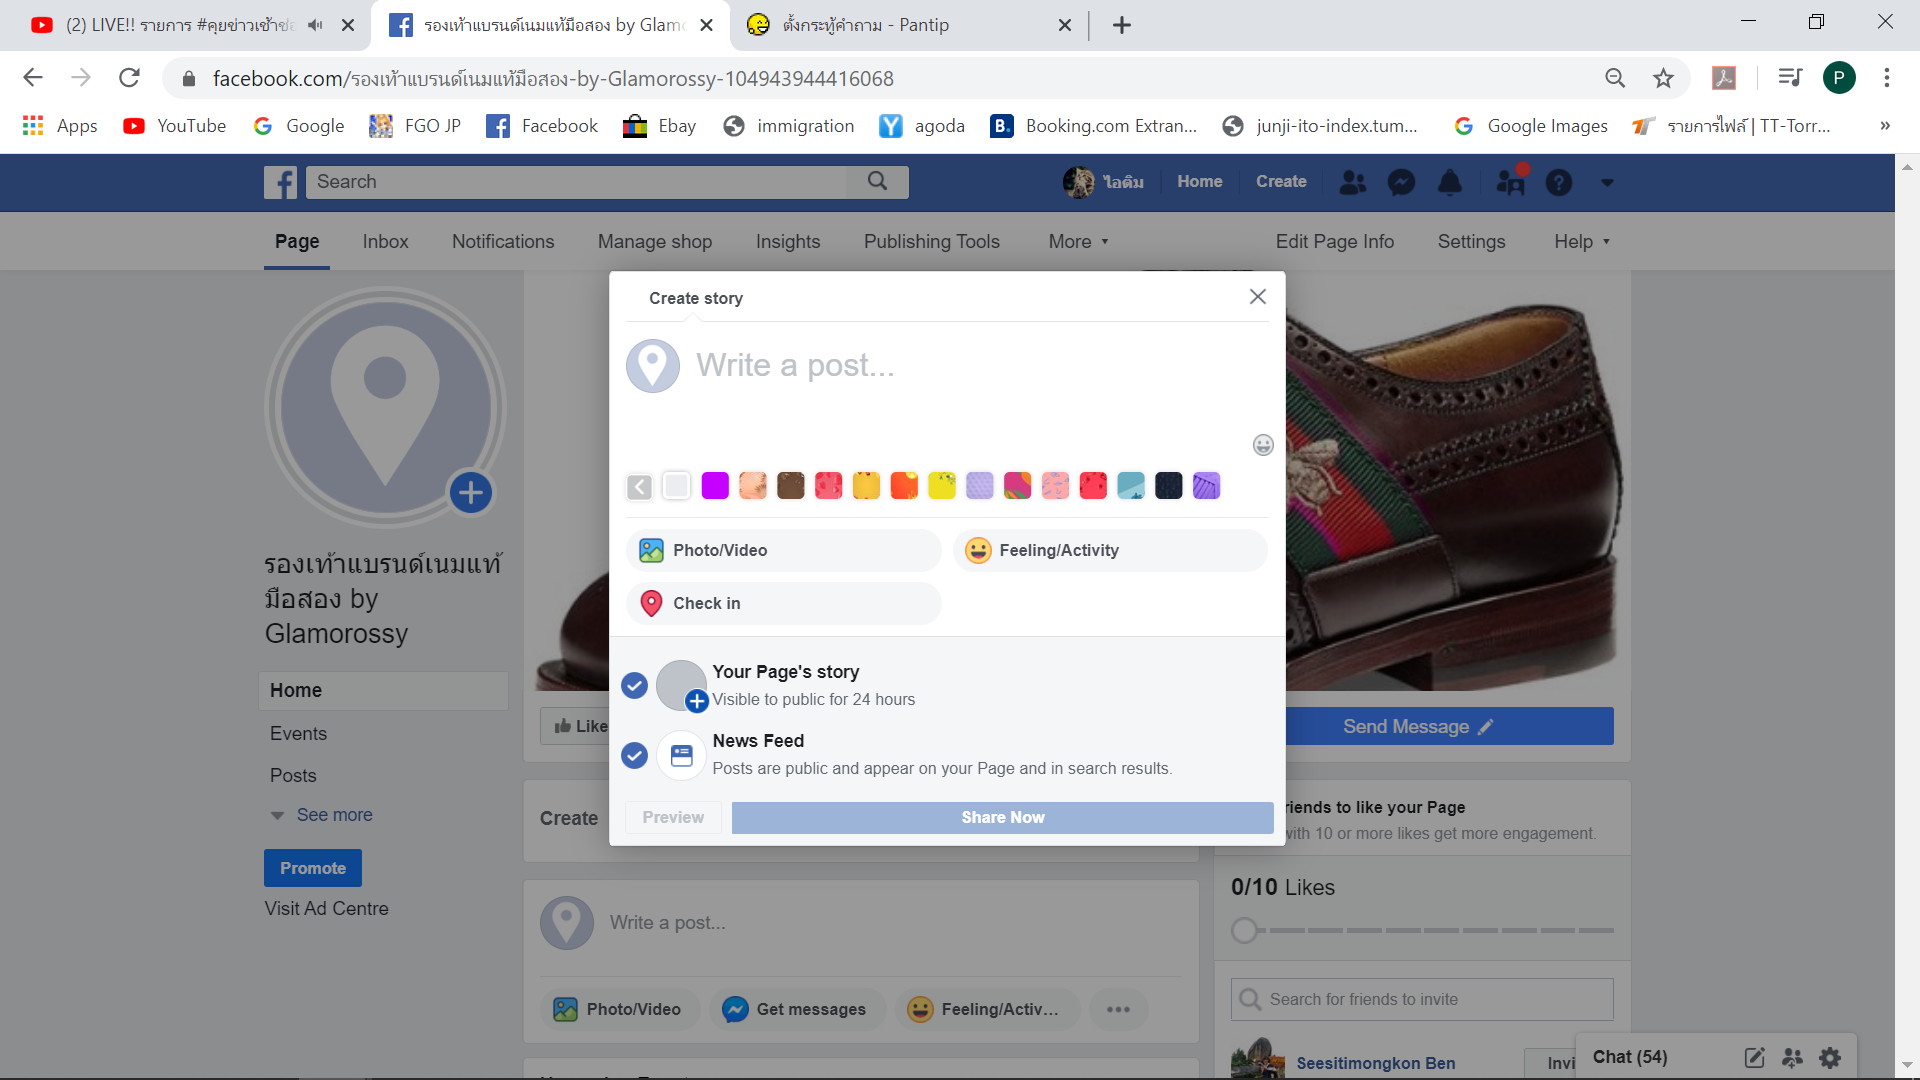
Task: Uncheck the News Feed sharing option
Action: [634, 755]
